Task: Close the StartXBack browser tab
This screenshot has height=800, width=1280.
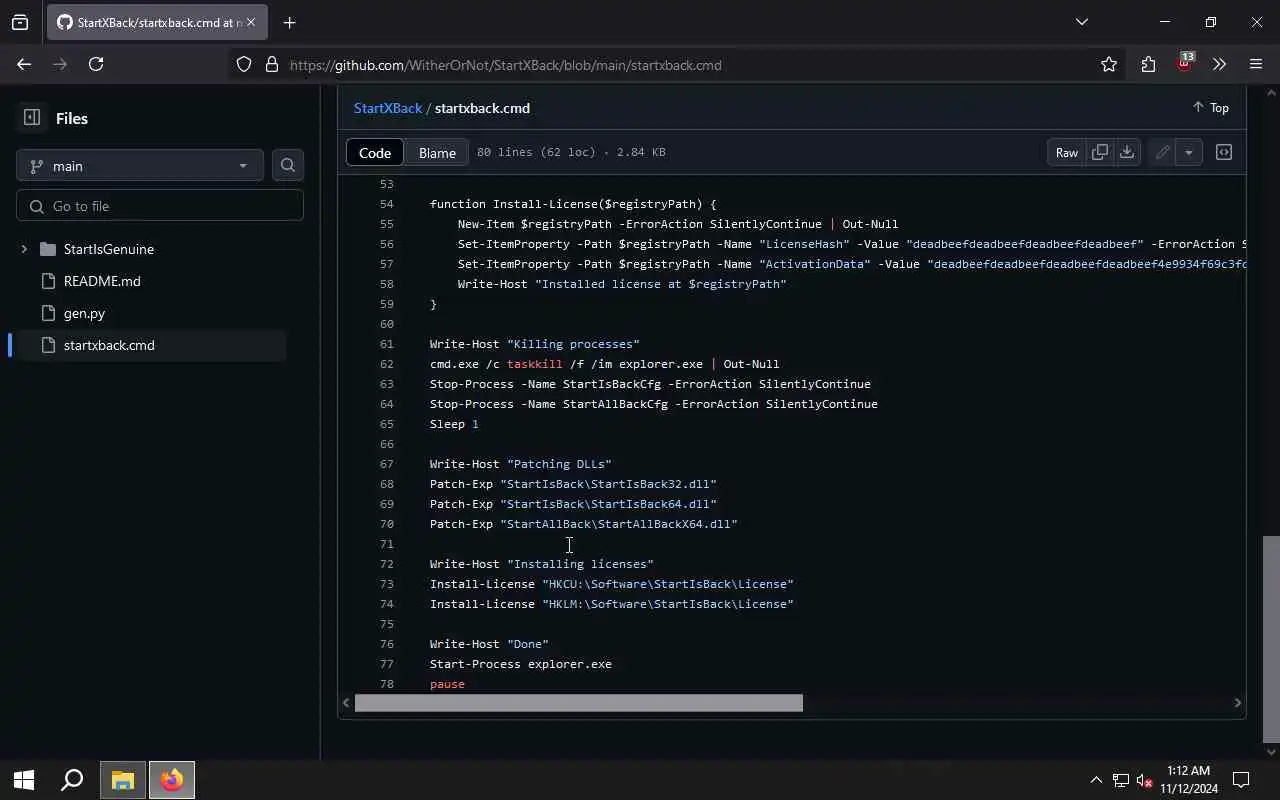Action: 250,22
